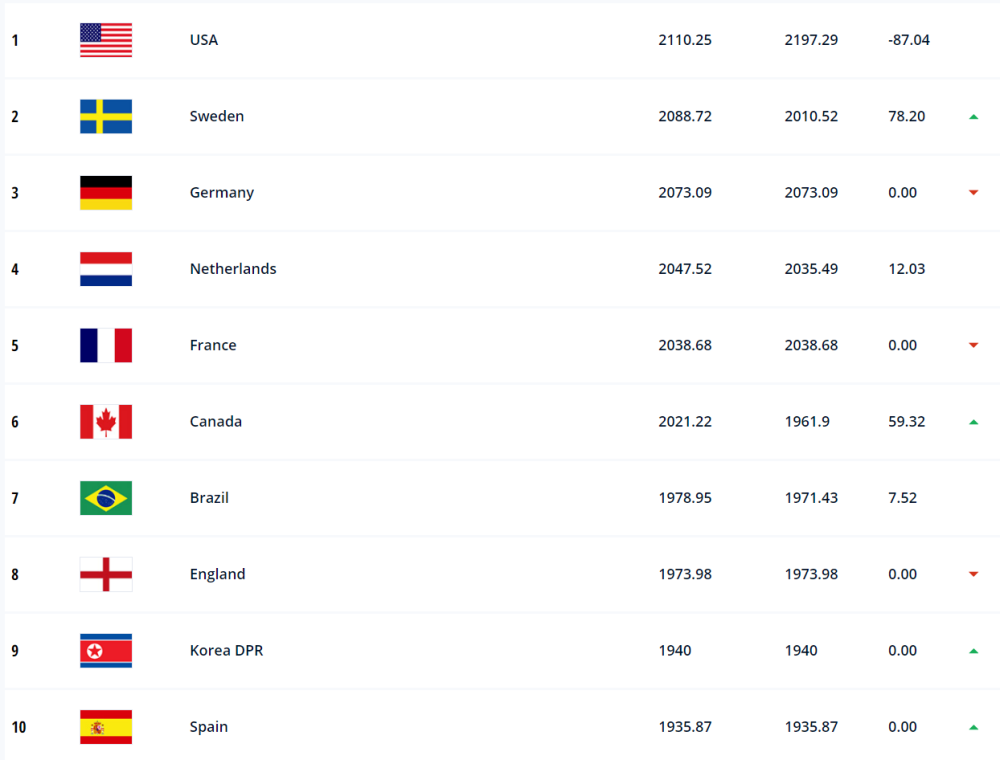1000x760 pixels.
Task: Open the Sweden team link
Action: point(217,116)
